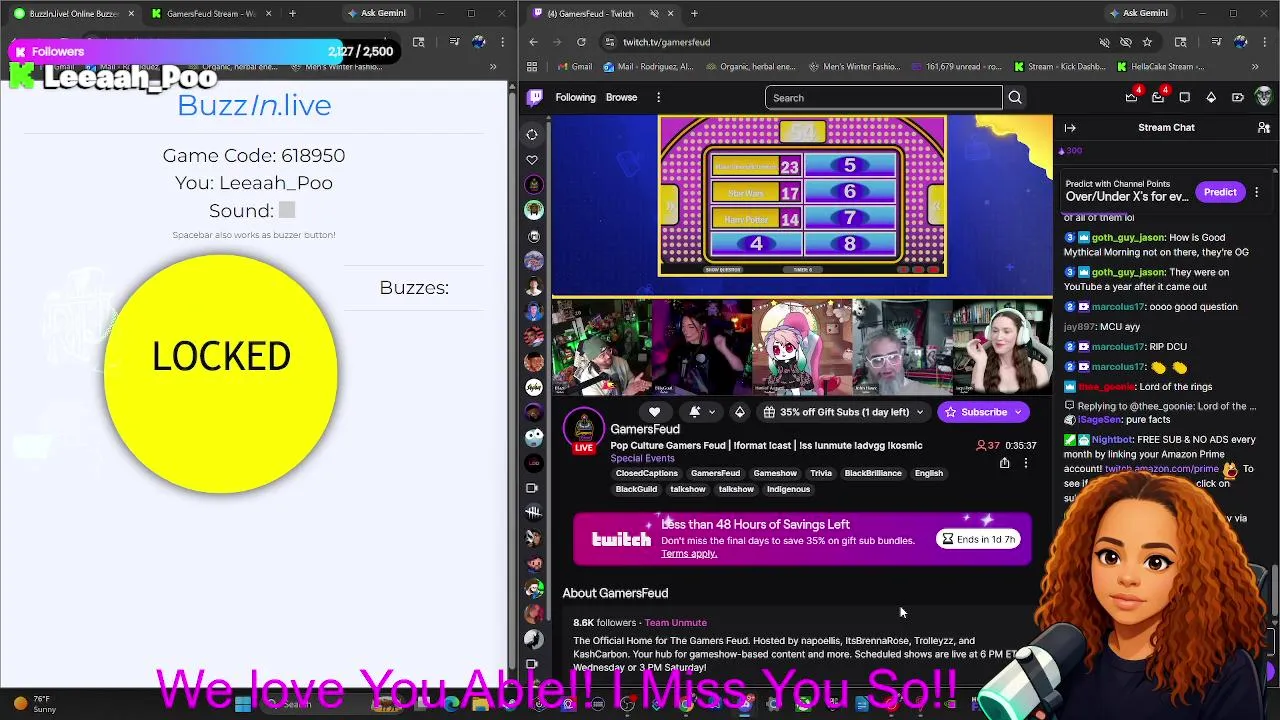The height and width of the screenshot is (720, 1280).
Task: Open Prime Gaming loot crown icon
Action: 1131,97
